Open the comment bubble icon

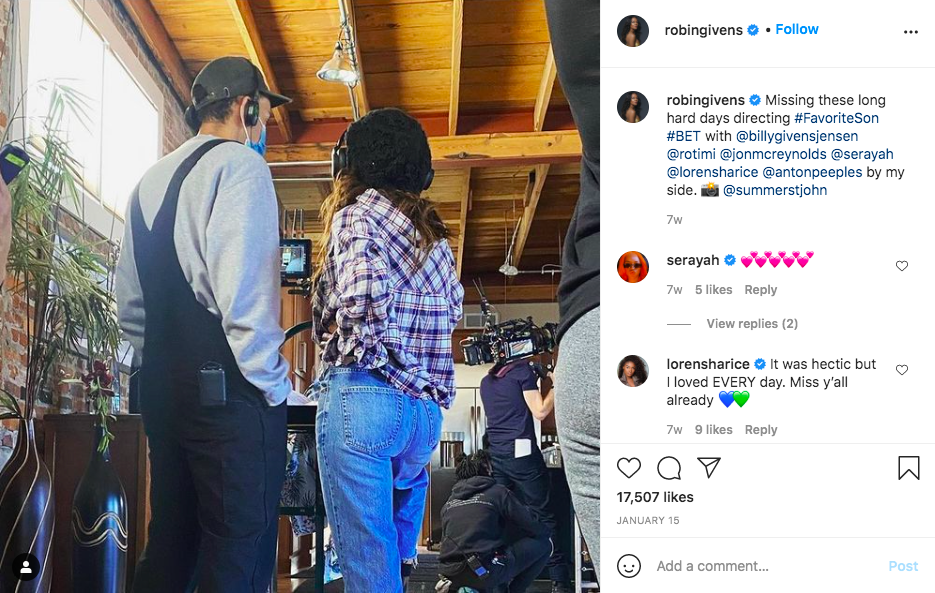pyautogui.click(x=669, y=468)
